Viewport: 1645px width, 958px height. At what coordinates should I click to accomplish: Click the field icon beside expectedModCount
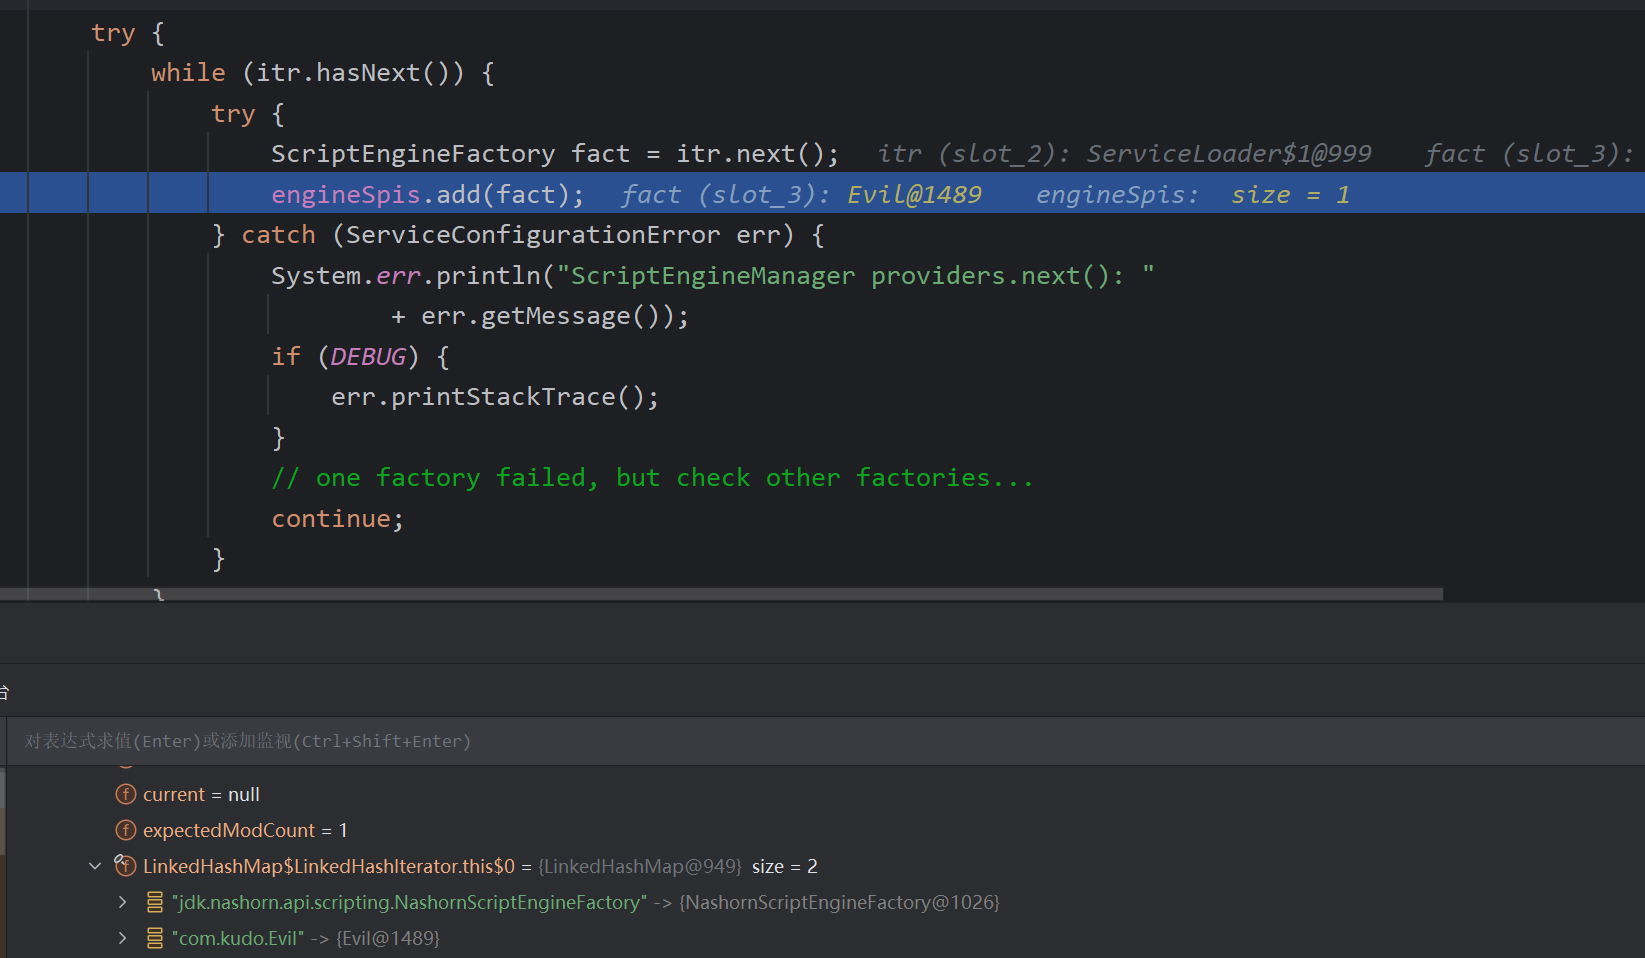pyautogui.click(x=126, y=830)
